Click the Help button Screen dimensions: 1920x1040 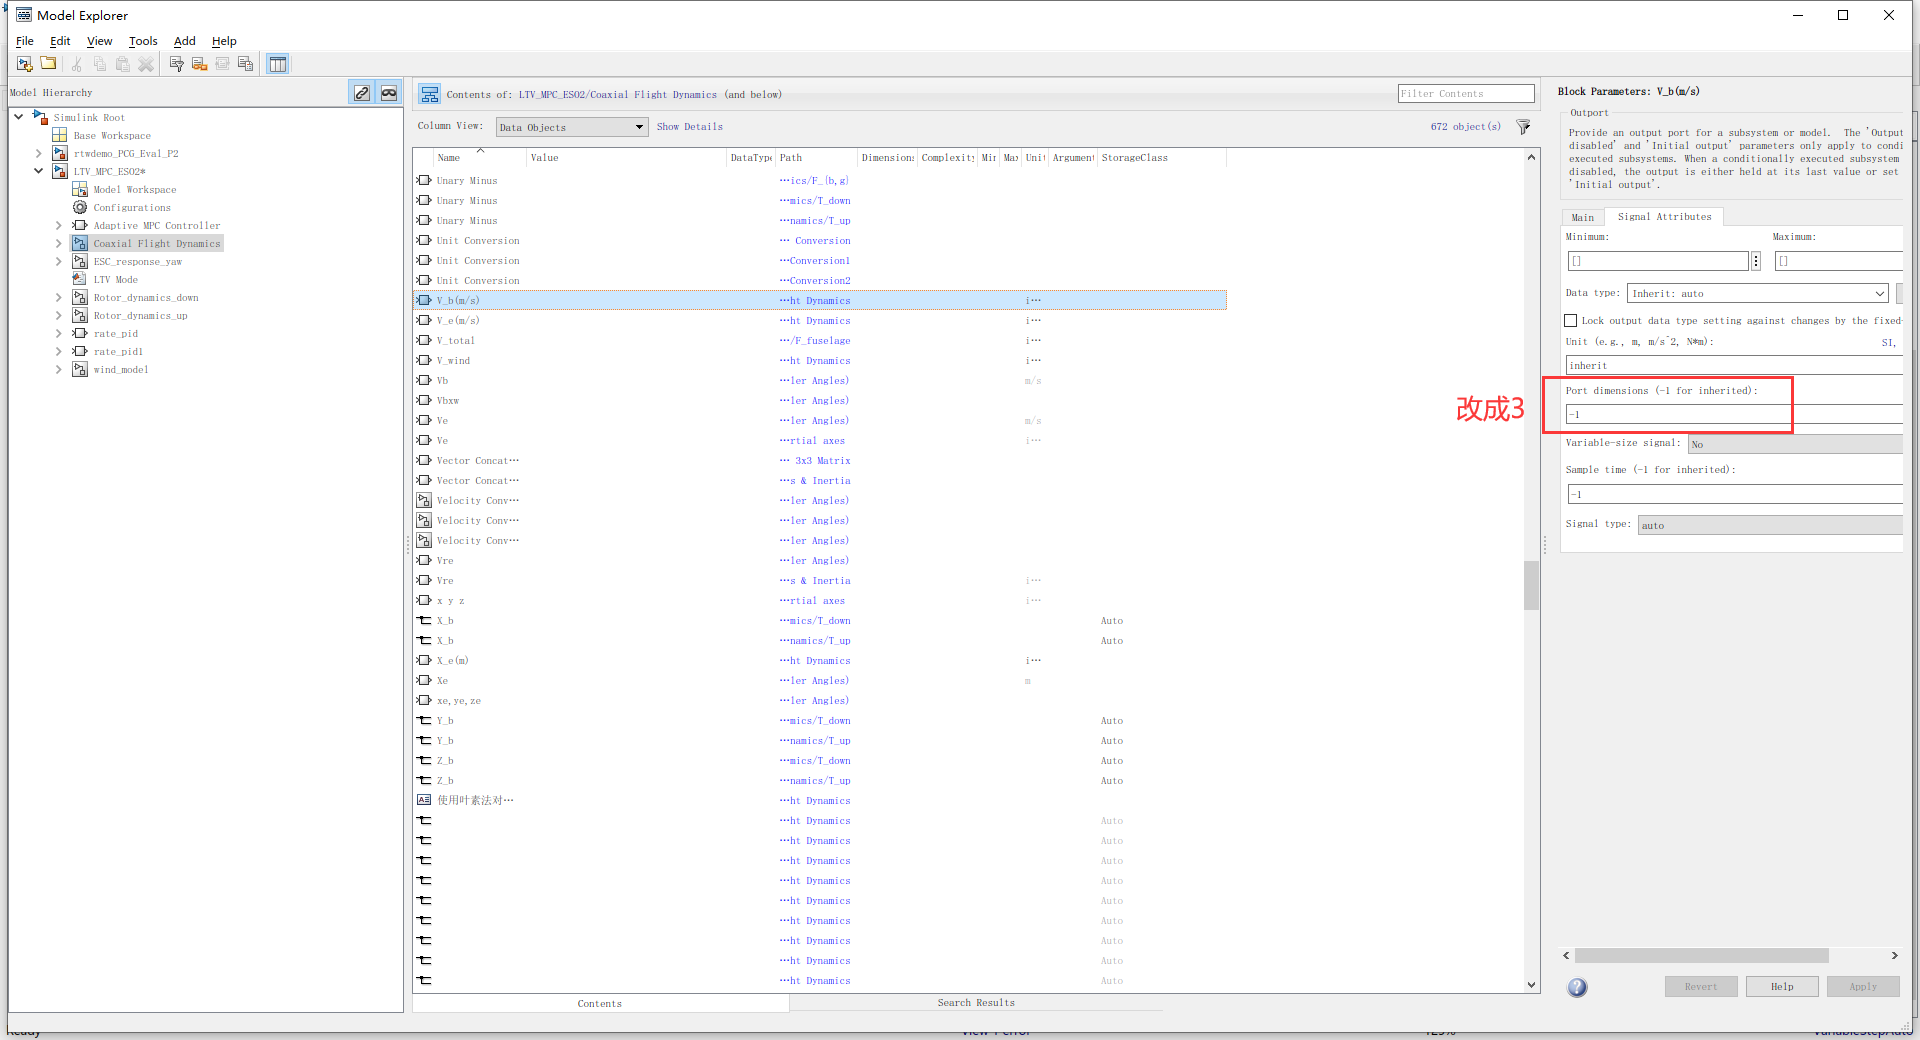pos(1782,987)
